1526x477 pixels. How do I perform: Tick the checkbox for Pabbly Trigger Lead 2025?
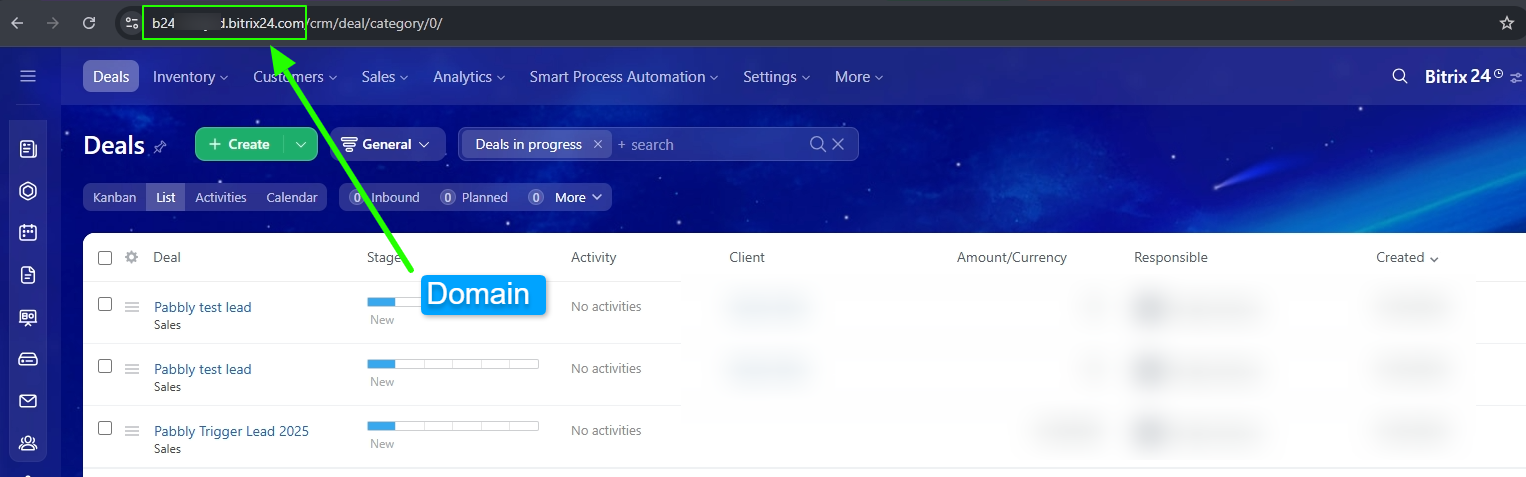coord(105,428)
